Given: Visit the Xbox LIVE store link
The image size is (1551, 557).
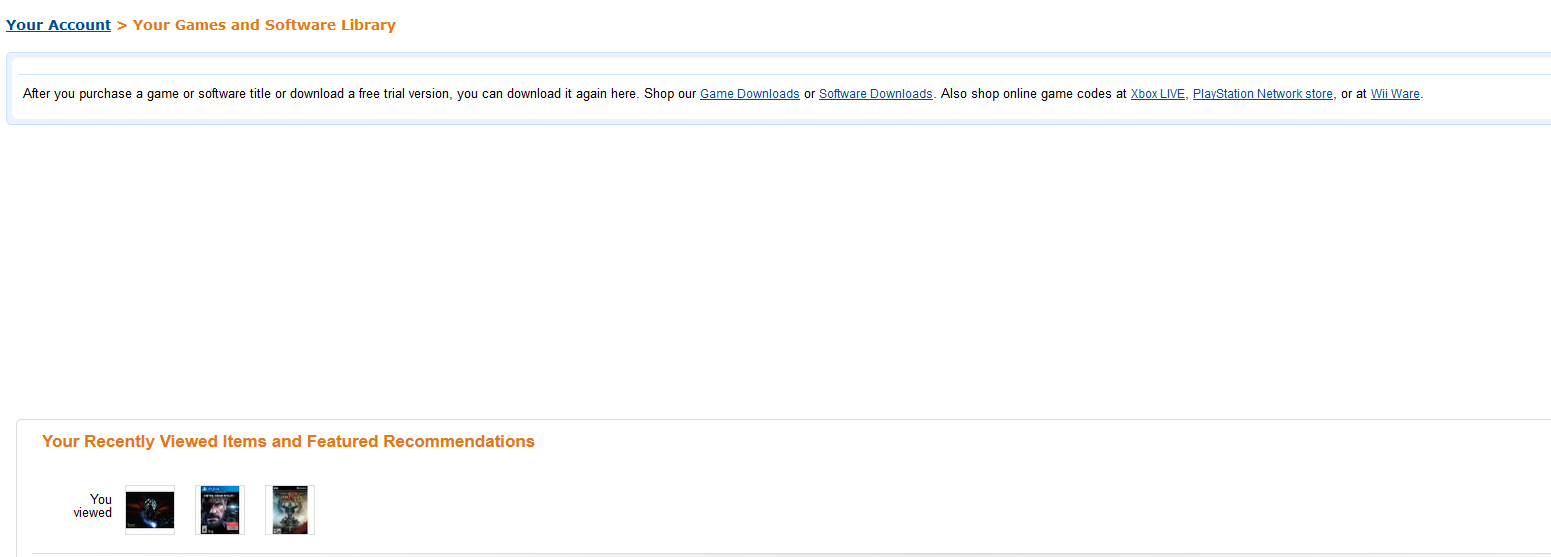Looking at the screenshot, I should tap(1158, 94).
